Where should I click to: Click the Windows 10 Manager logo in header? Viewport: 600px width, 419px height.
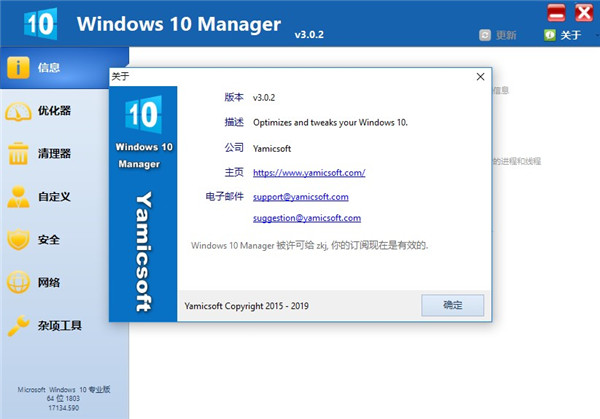coord(41,24)
